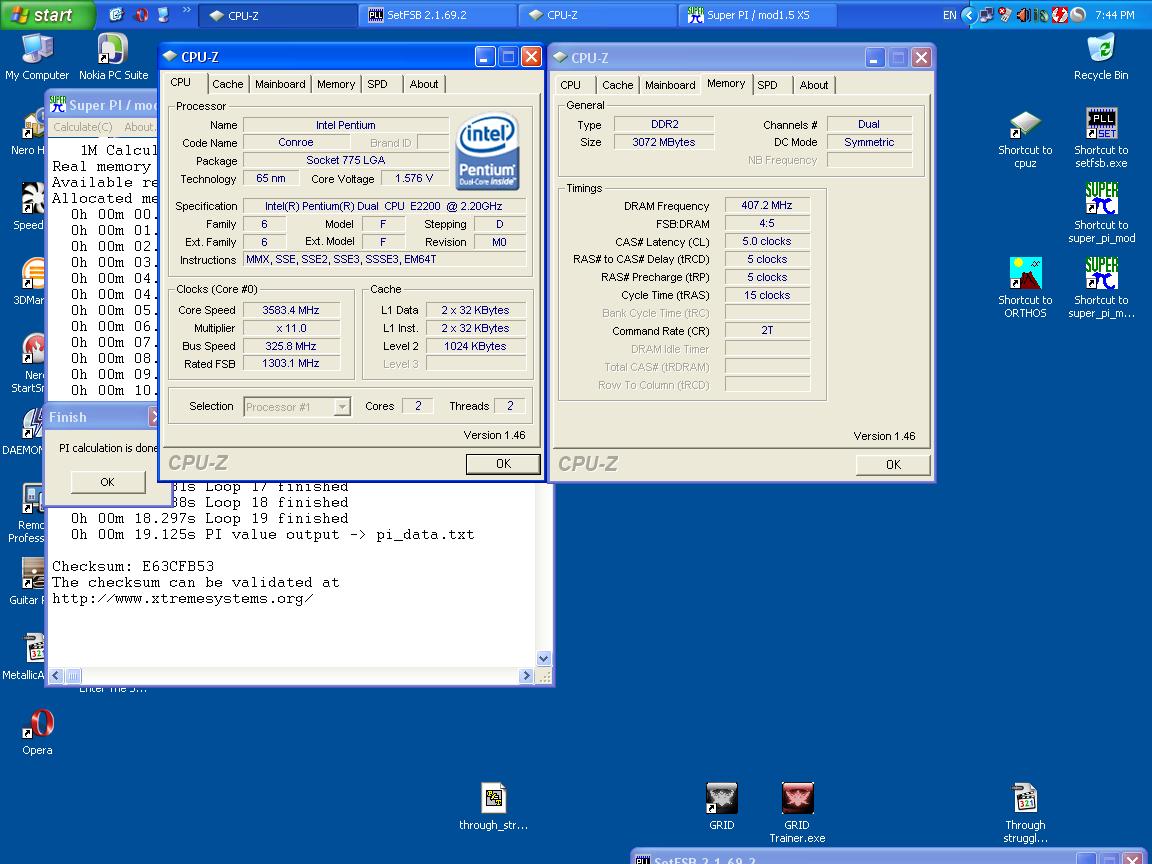
Task: Click Command Rate value 2T
Action: pyautogui.click(x=767, y=331)
